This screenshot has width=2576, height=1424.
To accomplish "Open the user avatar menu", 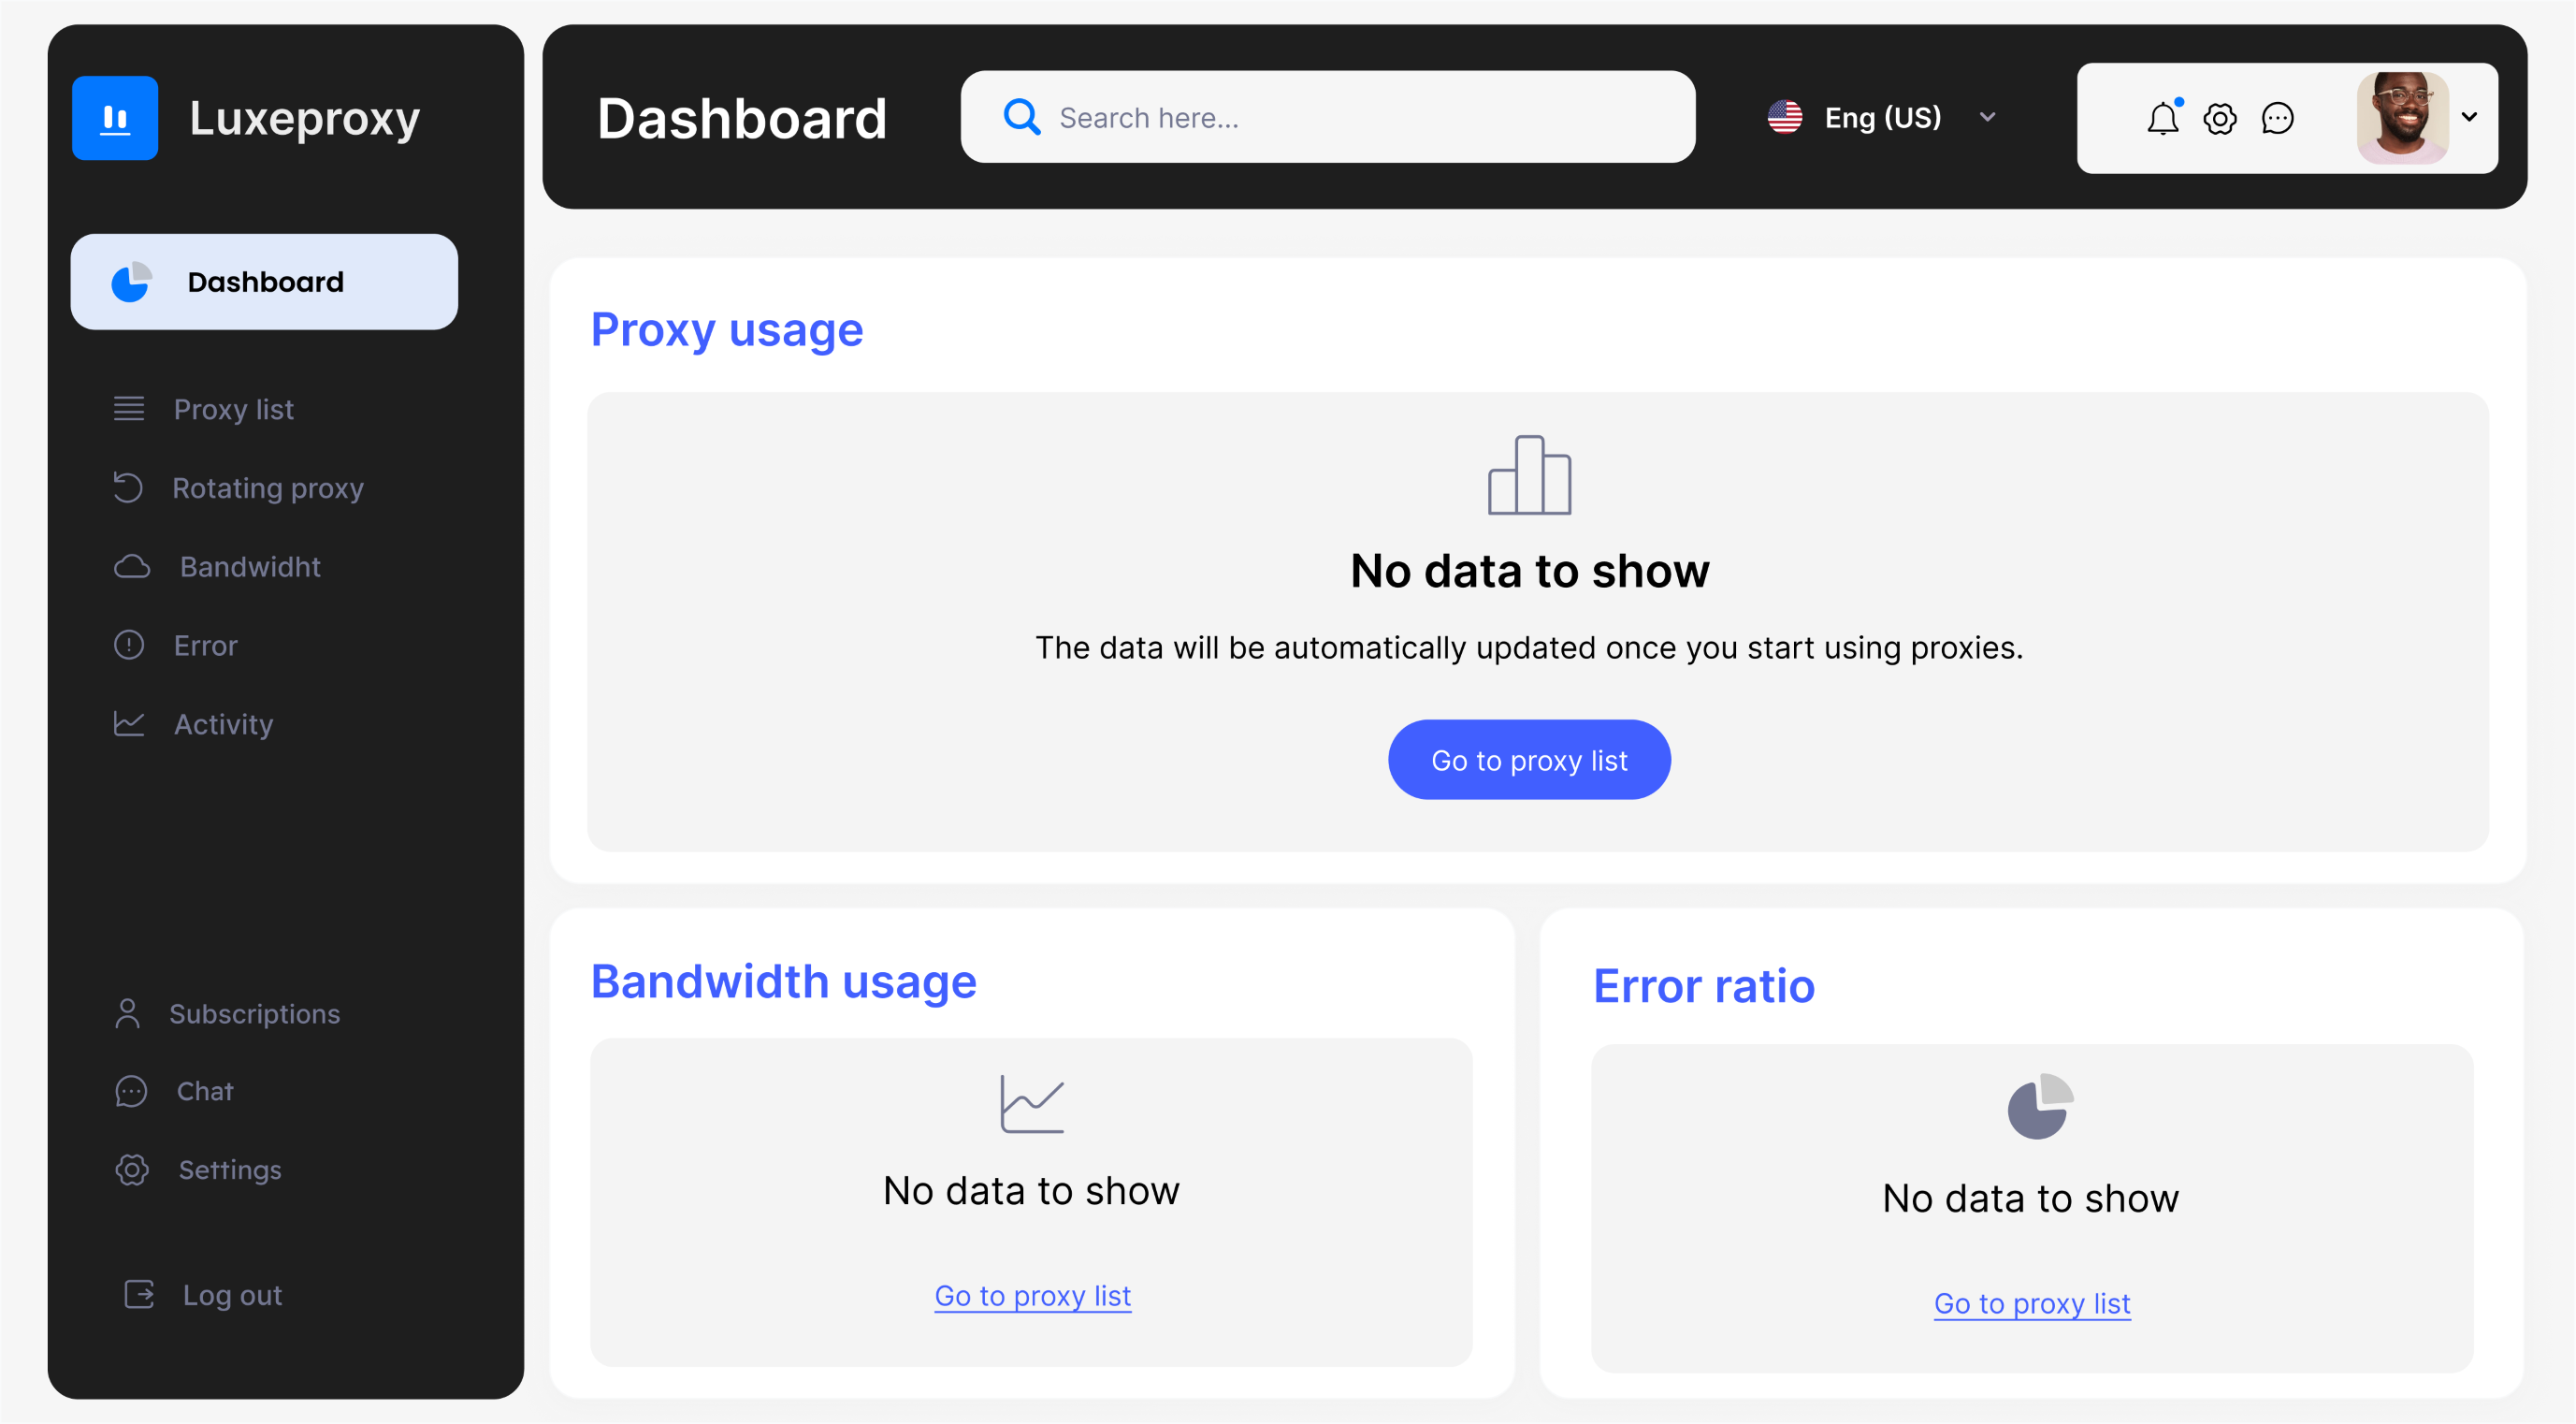I will 2402,118.
